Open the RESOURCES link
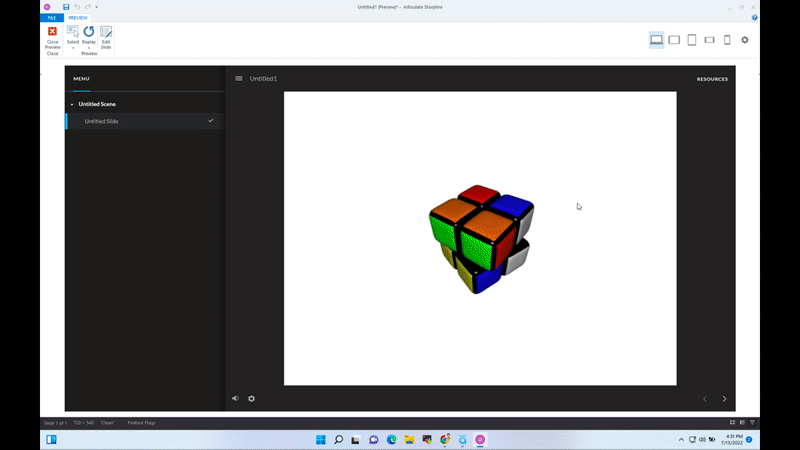The image size is (800, 450). pyautogui.click(x=712, y=79)
